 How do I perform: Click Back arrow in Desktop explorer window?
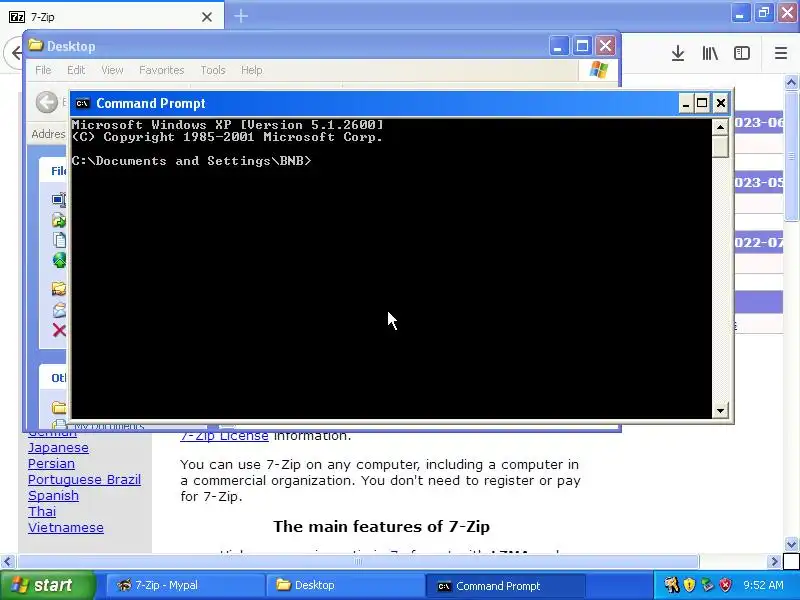(x=47, y=102)
